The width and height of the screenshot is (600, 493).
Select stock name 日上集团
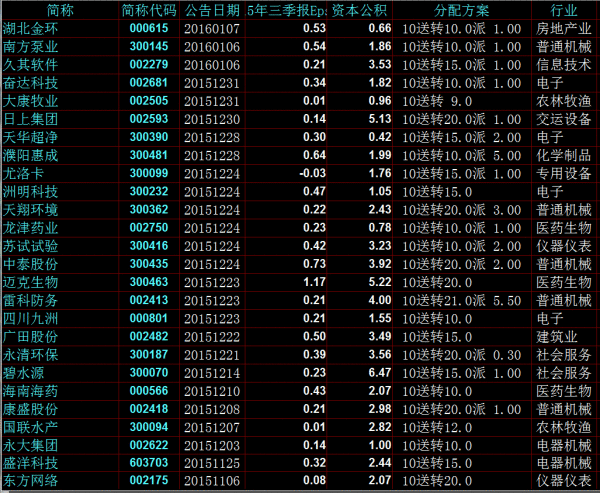coord(30,119)
